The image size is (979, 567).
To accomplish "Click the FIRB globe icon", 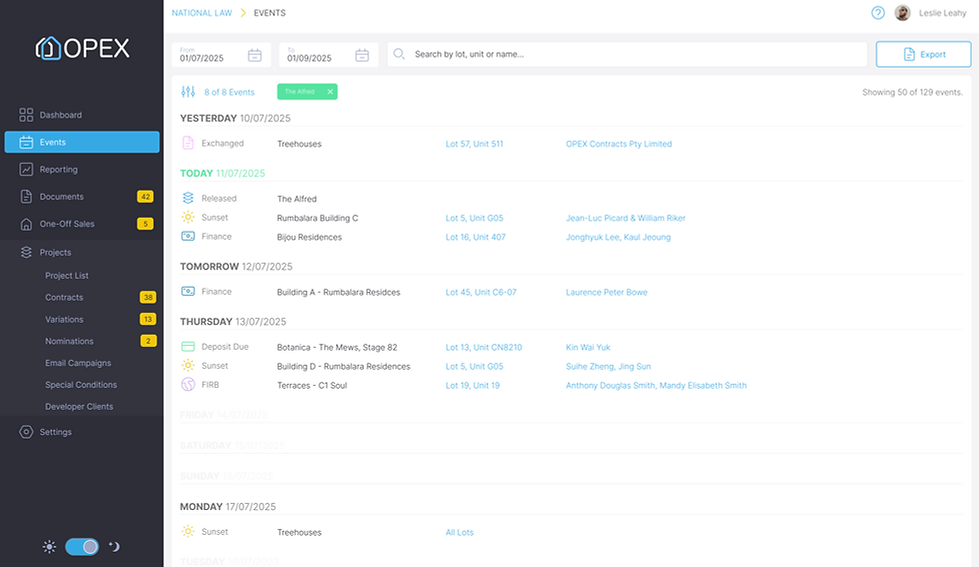I will click(x=188, y=385).
